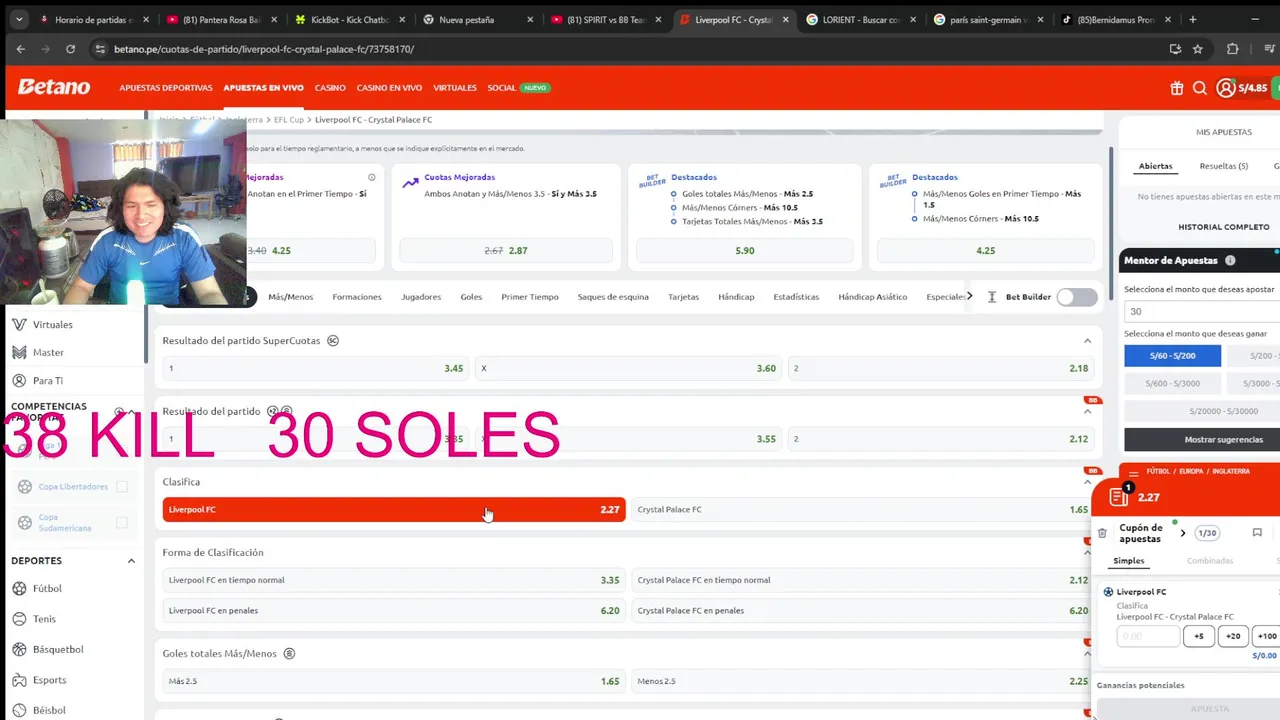Open CASINO EN VIVO menu item
Image resolution: width=1280 pixels, height=720 pixels.
(389, 88)
